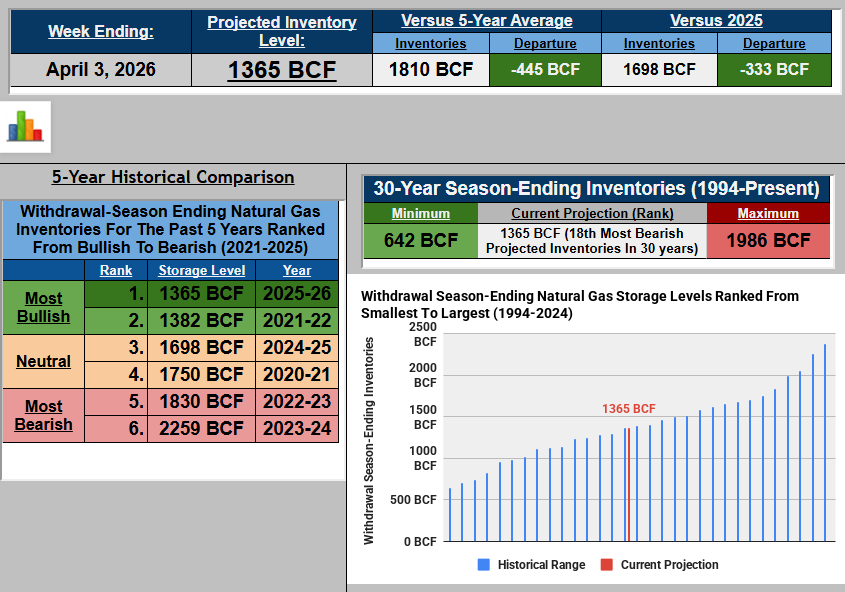Click the Historical Range legend label

pos(542,565)
